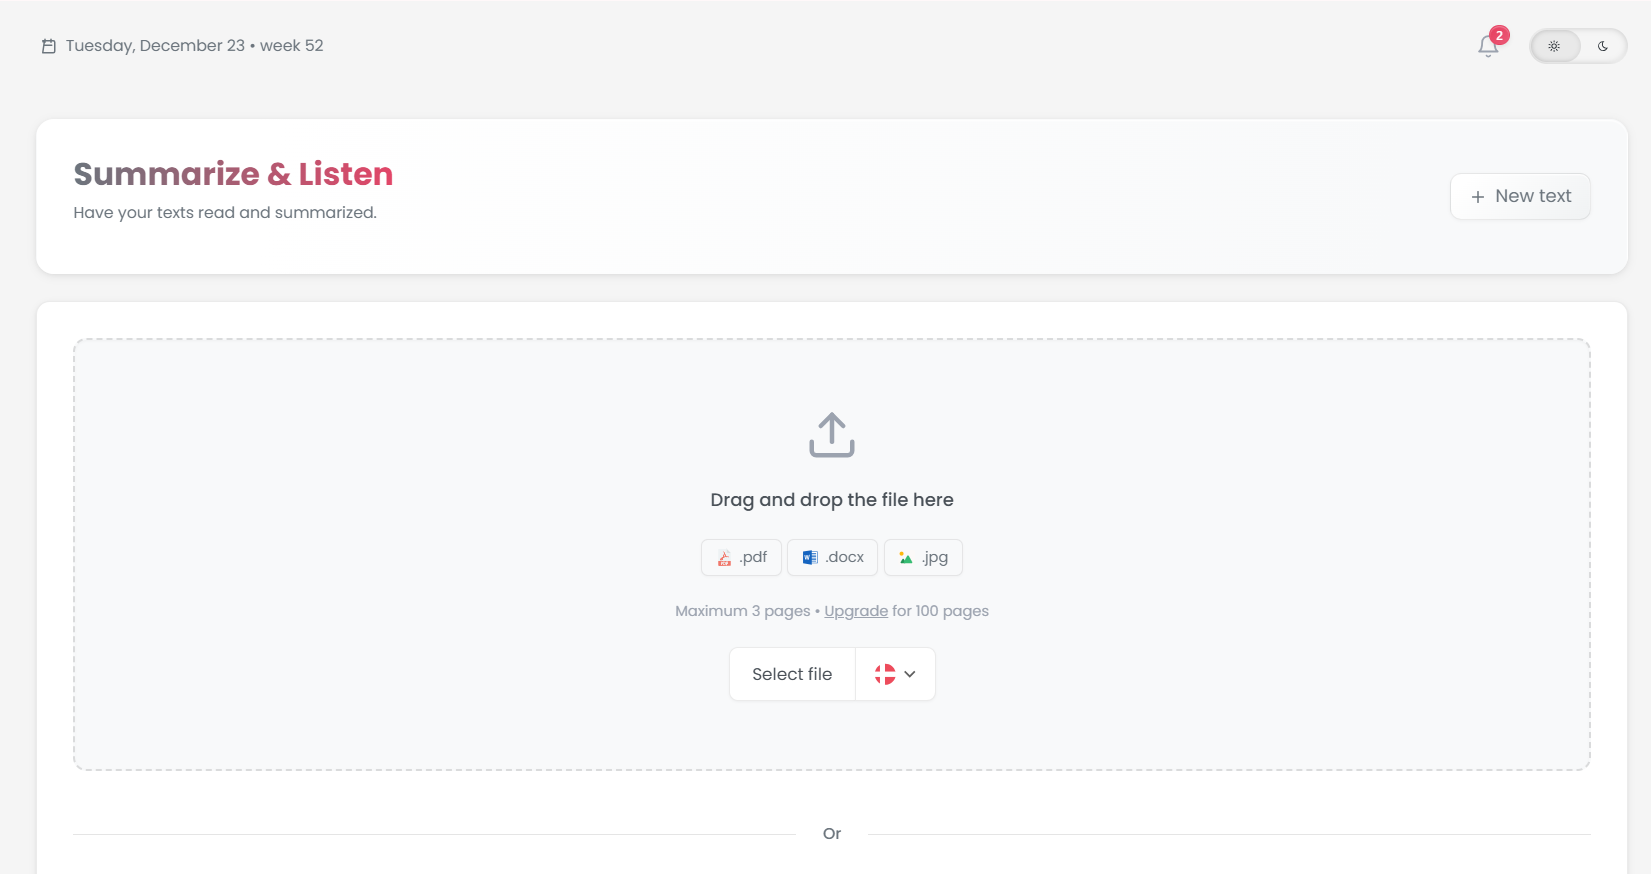Click the 'Summarize & Listen' heading
1651x874 pixels.
coord(233,174)
